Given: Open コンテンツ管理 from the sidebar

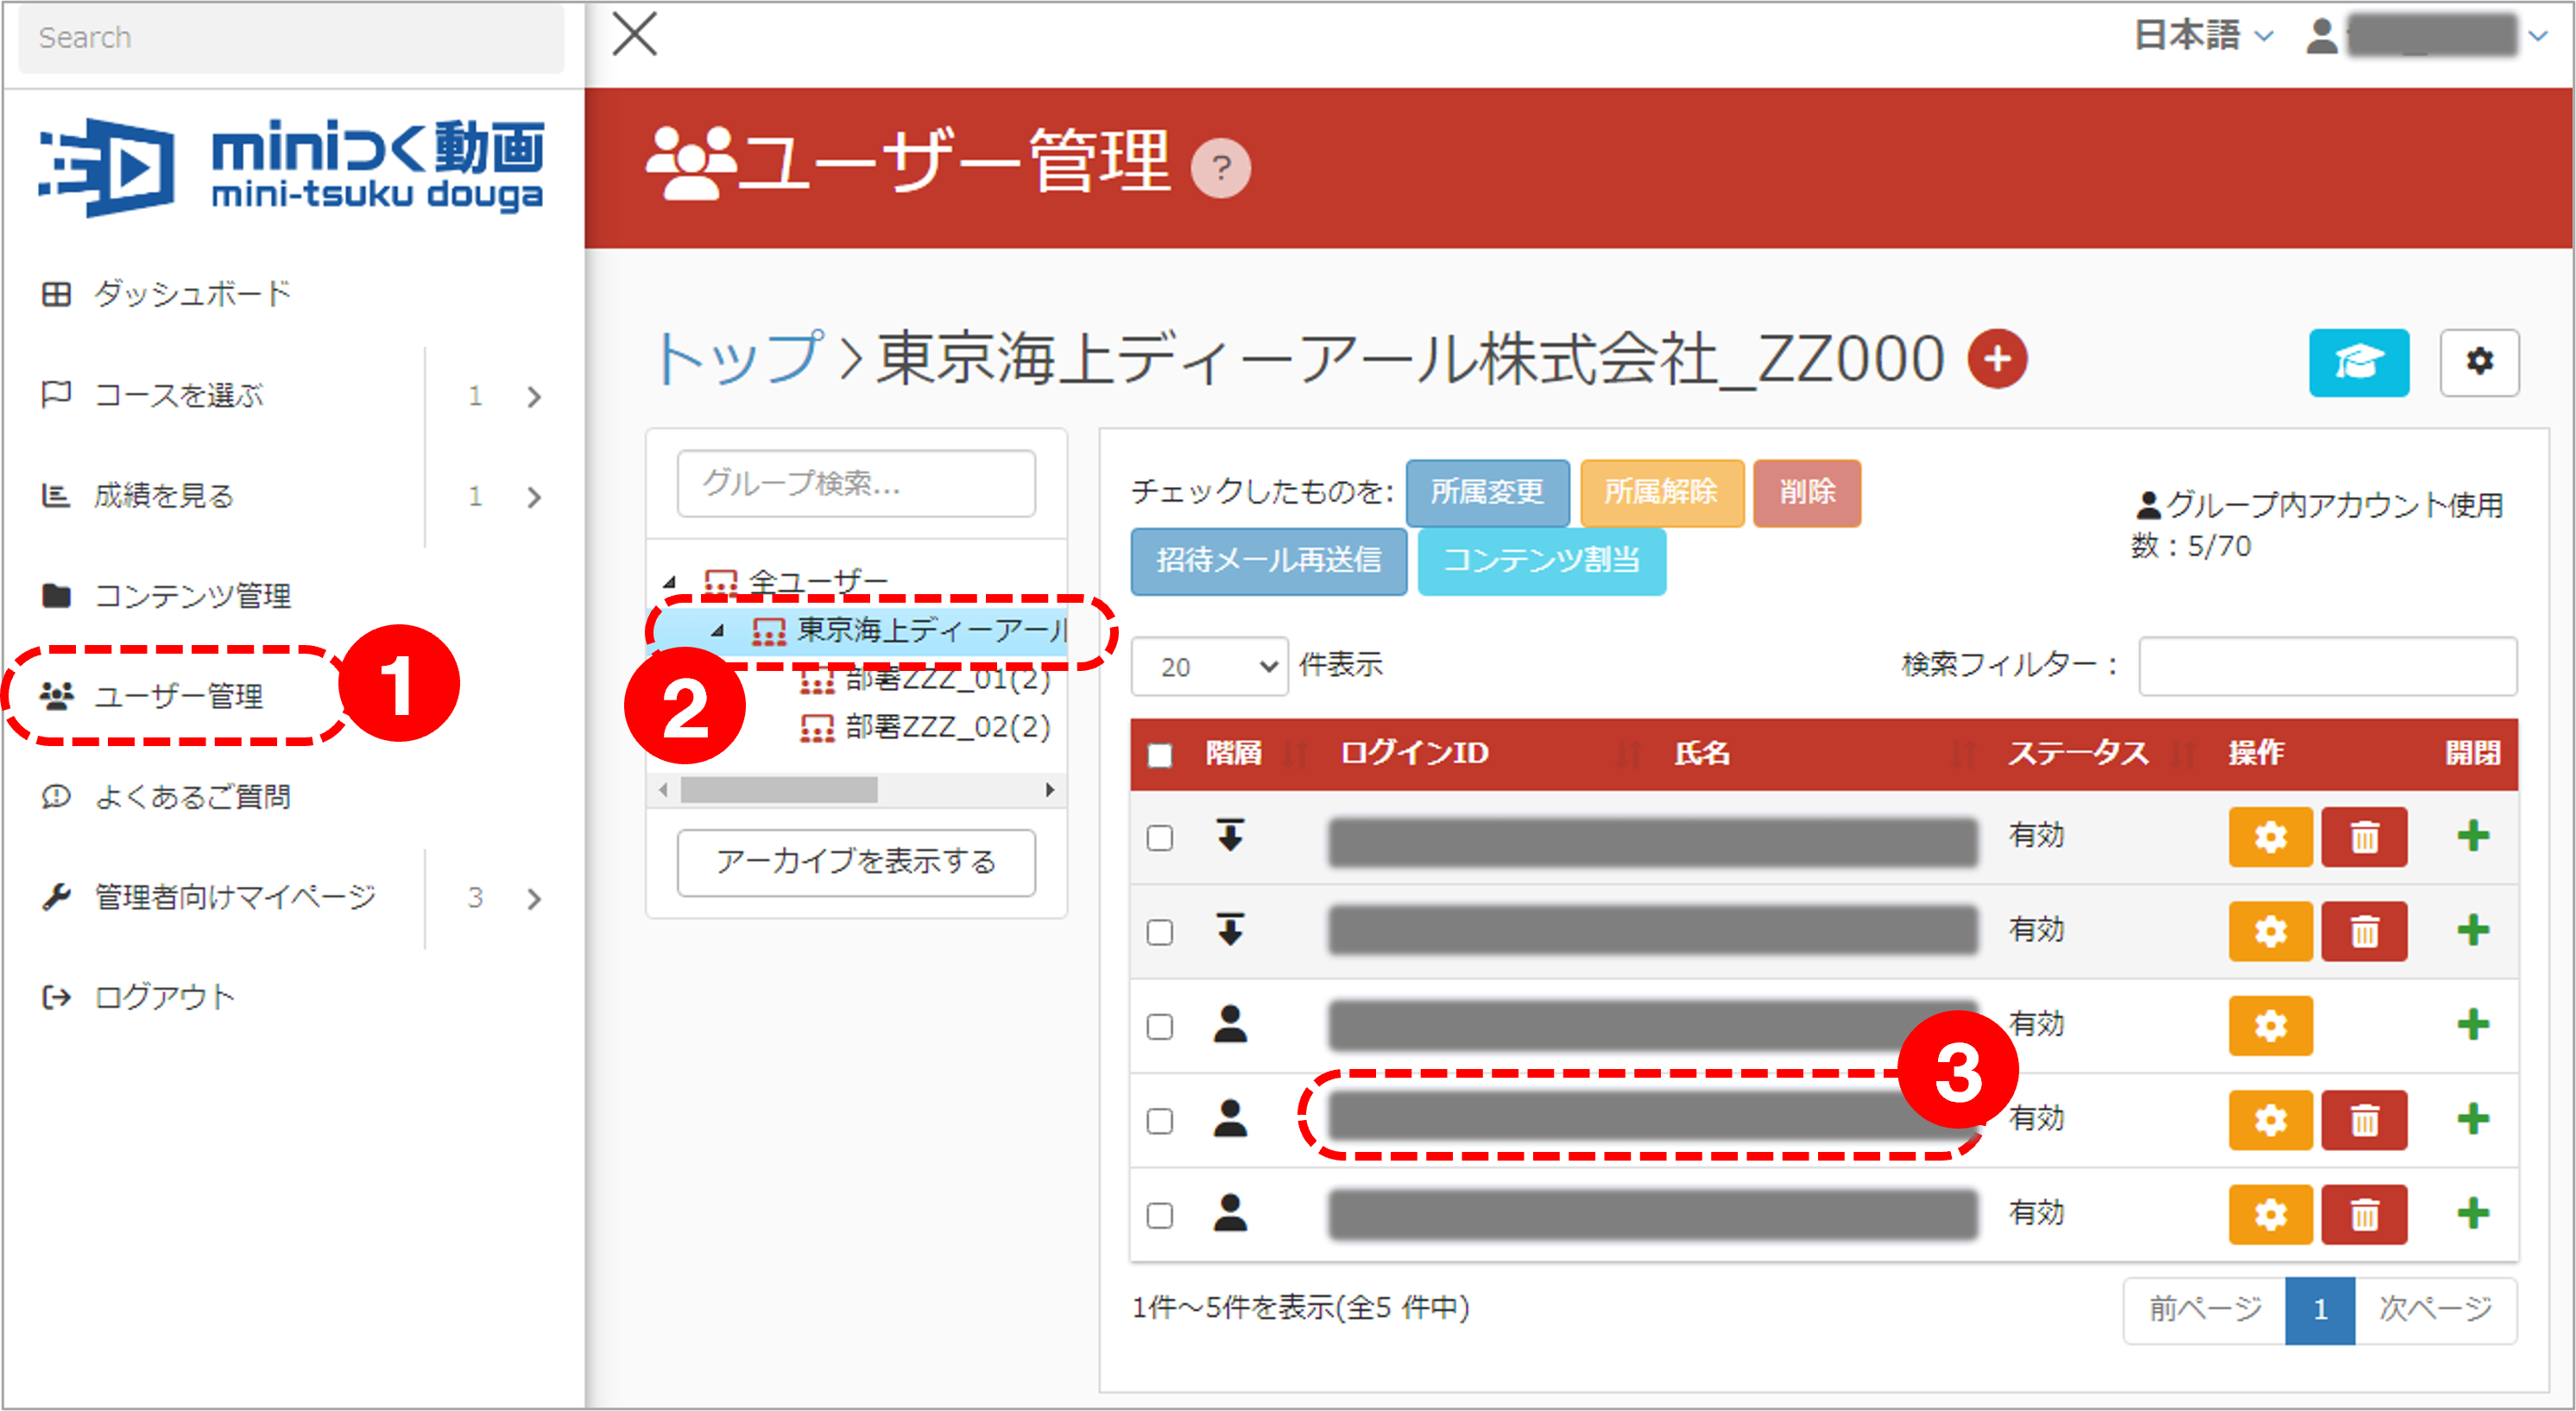Looking at the screenshot, I should (x=192, y=596).
